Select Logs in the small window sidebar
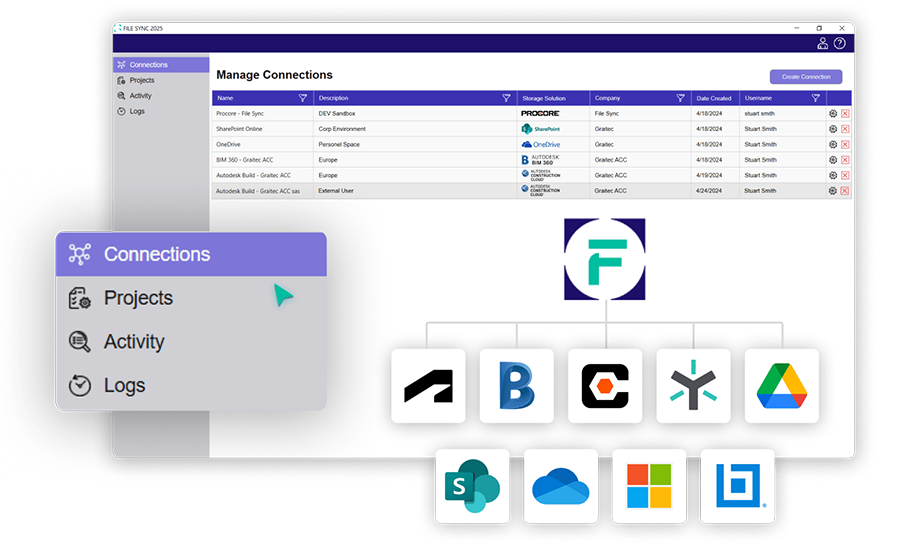The image size is (900, 545). click(161, 111)
